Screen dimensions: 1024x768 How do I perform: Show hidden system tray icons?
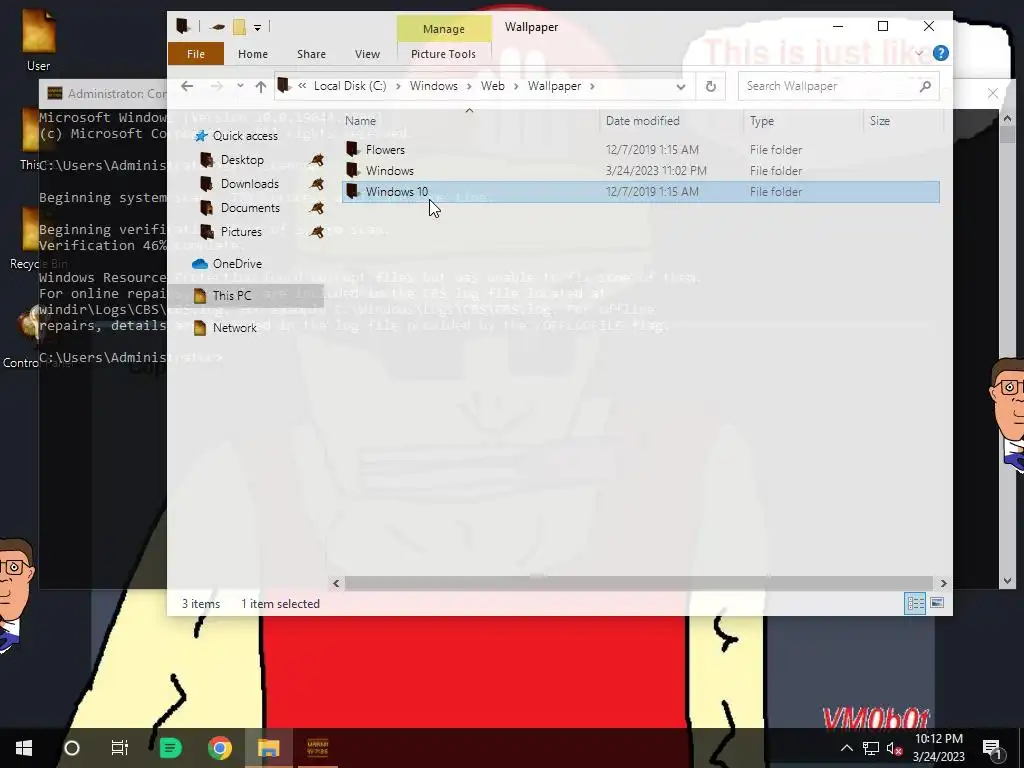coord(846,748)
